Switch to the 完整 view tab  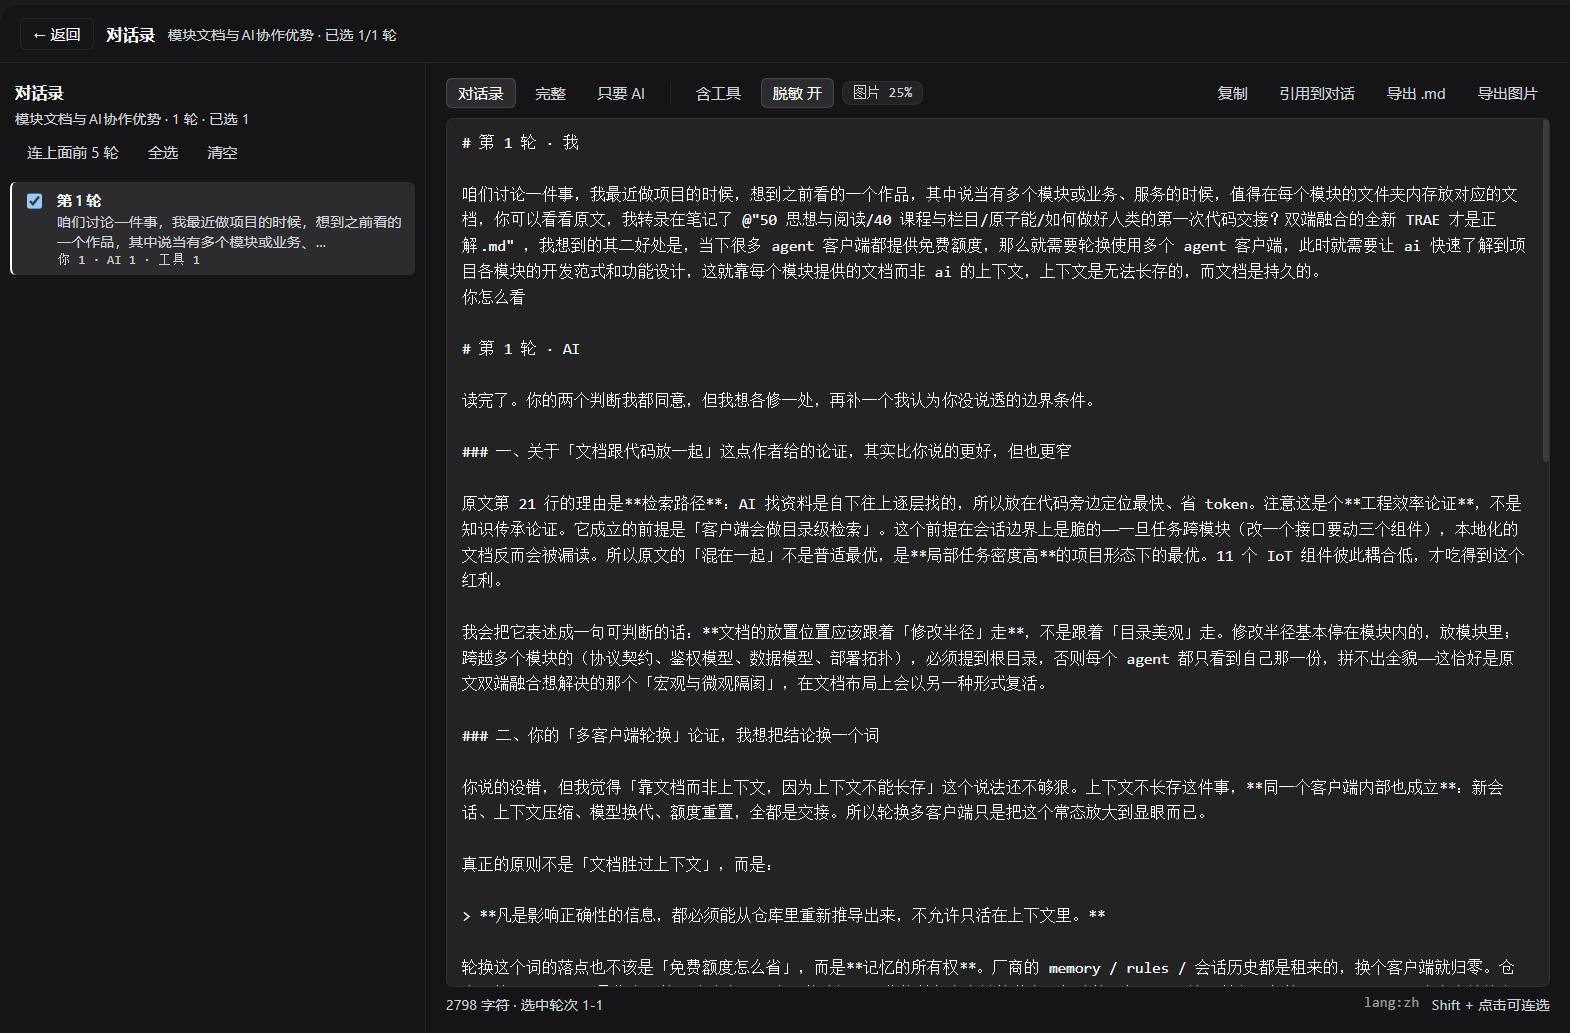point(550,93)
